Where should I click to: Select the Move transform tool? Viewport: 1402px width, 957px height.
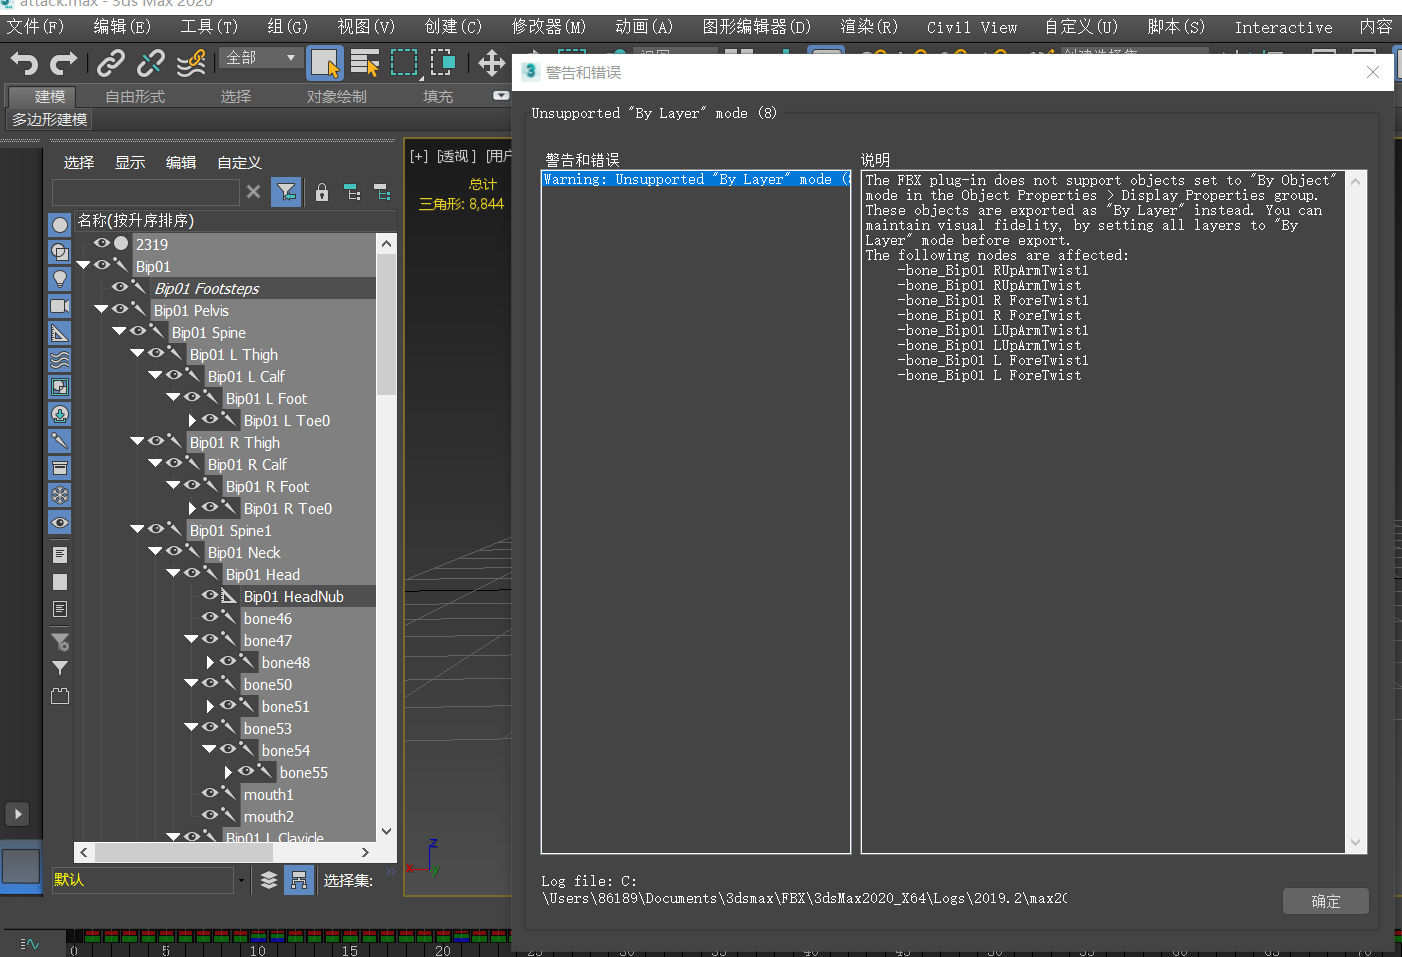(x=491, y=63)
